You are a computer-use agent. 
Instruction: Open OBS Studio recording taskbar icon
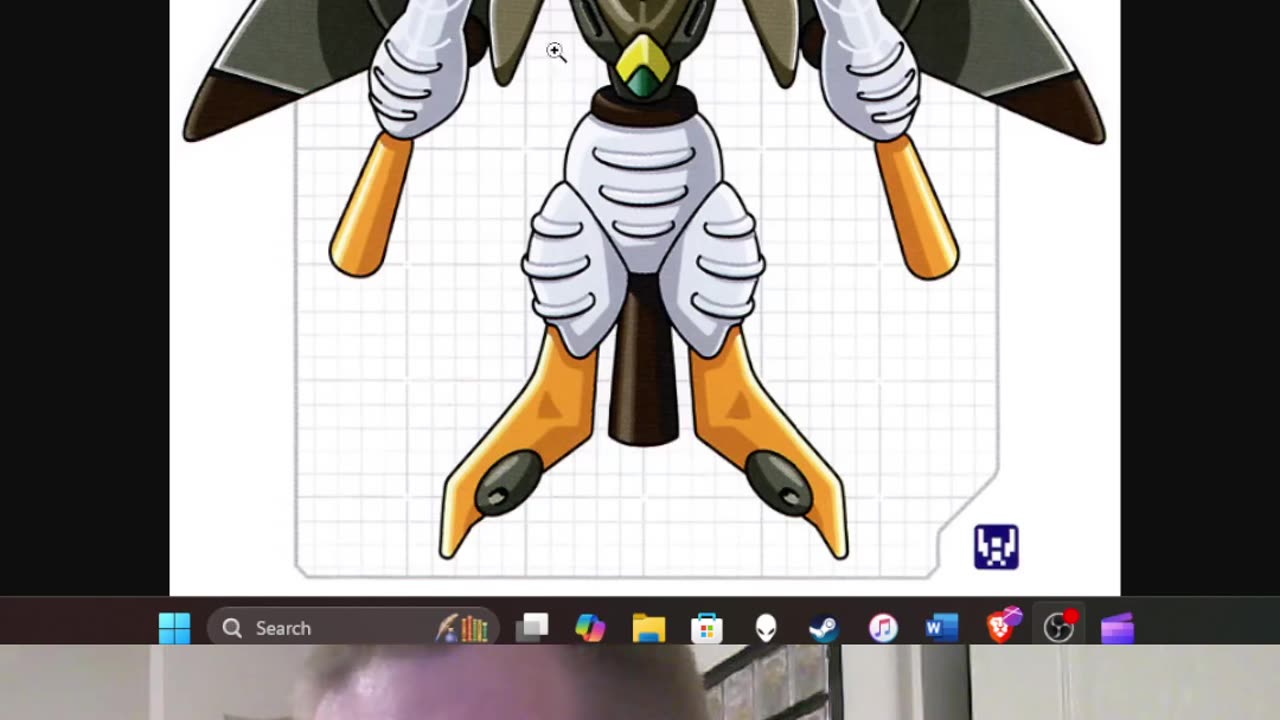(1060, 627)
